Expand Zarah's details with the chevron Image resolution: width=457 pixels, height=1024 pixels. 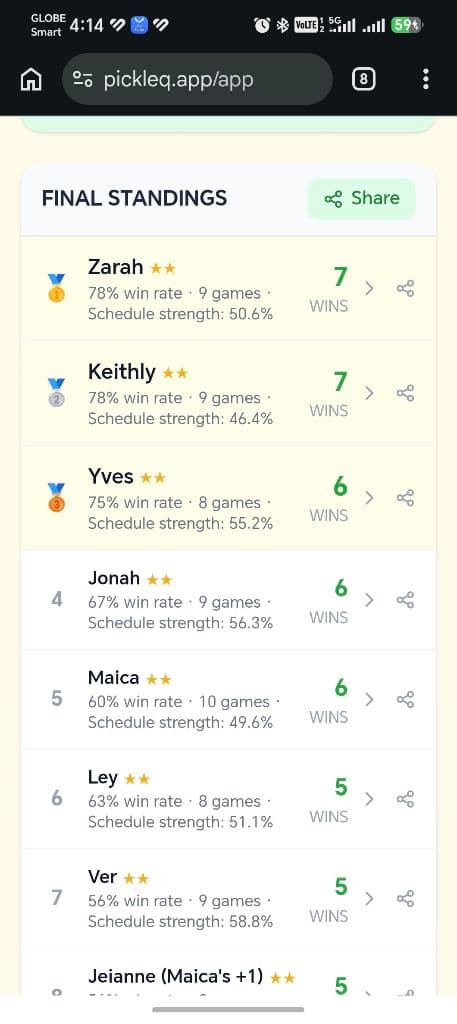coord(370,289)
